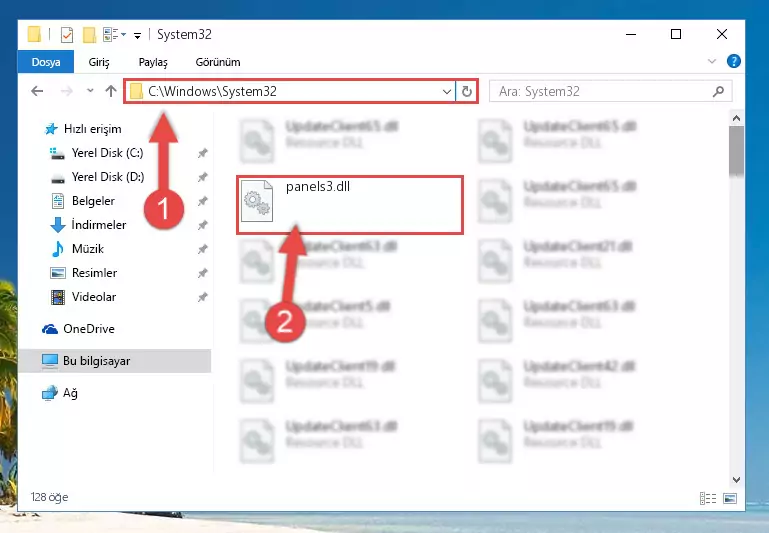This screenshot has width=769, height=533.
Task: Click the folder icon in address bar
Action: tap(136, 91)
